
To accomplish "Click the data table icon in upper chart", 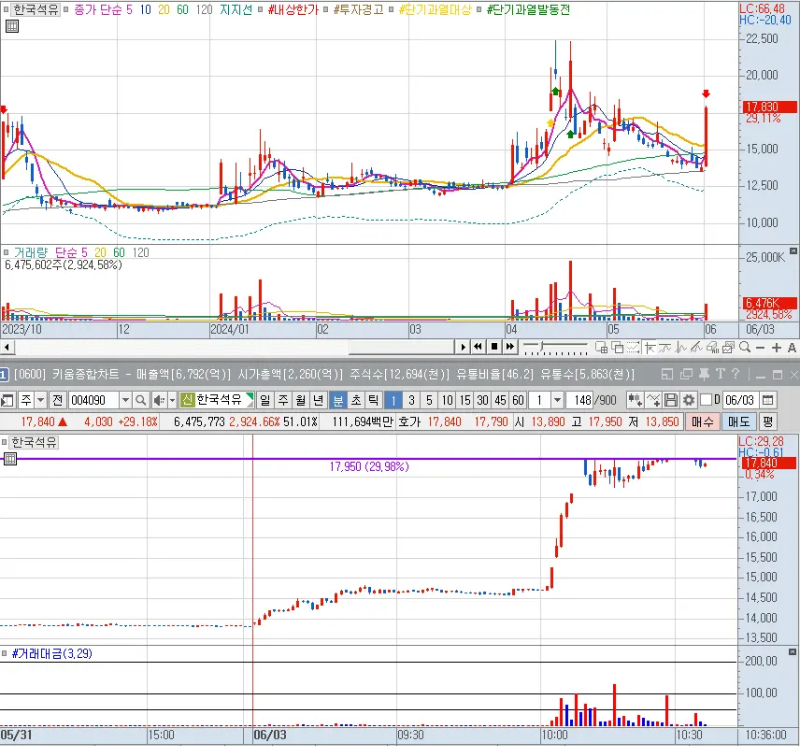I will 12,27.
